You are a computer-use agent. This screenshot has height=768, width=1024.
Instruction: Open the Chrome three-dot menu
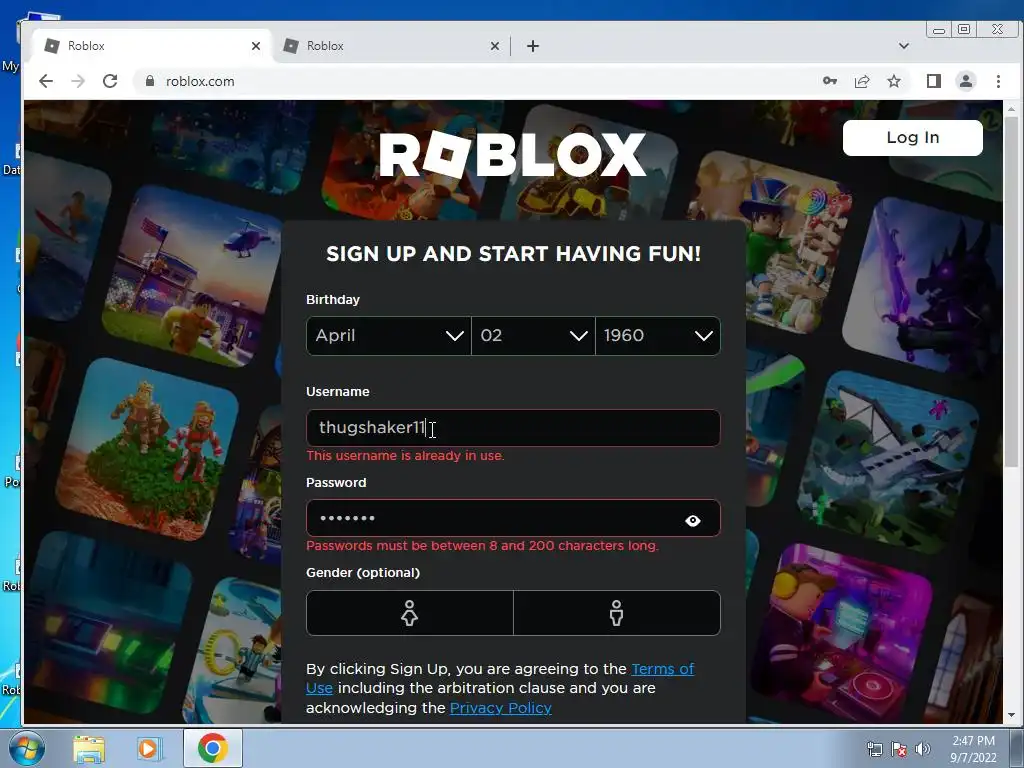click(x=998, y=81)
